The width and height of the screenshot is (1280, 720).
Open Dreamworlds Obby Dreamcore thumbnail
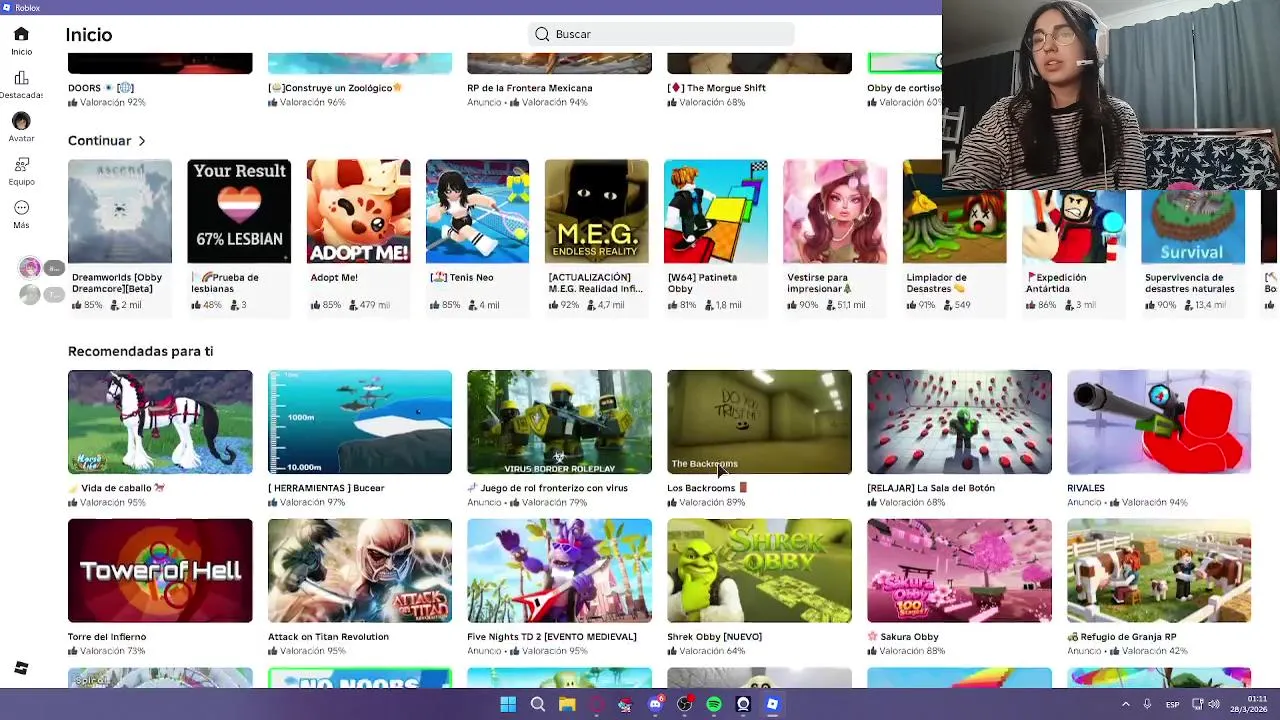click(120, 211)
